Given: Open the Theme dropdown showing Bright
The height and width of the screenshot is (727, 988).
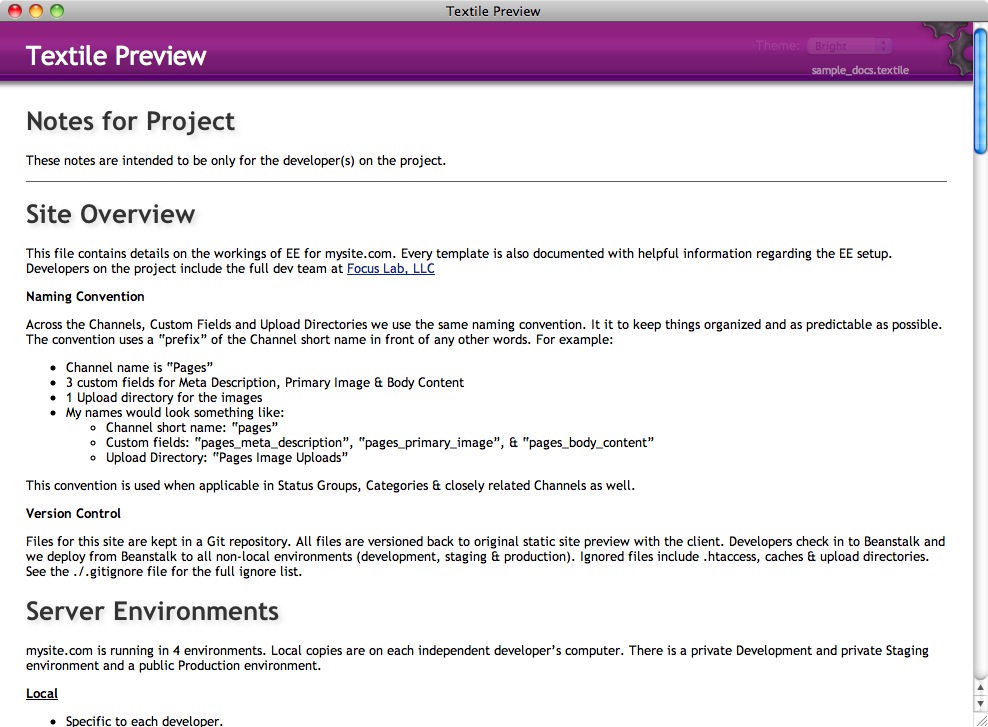Looking at the screenshot, I should pyautogui.click(x=849, y=46).
